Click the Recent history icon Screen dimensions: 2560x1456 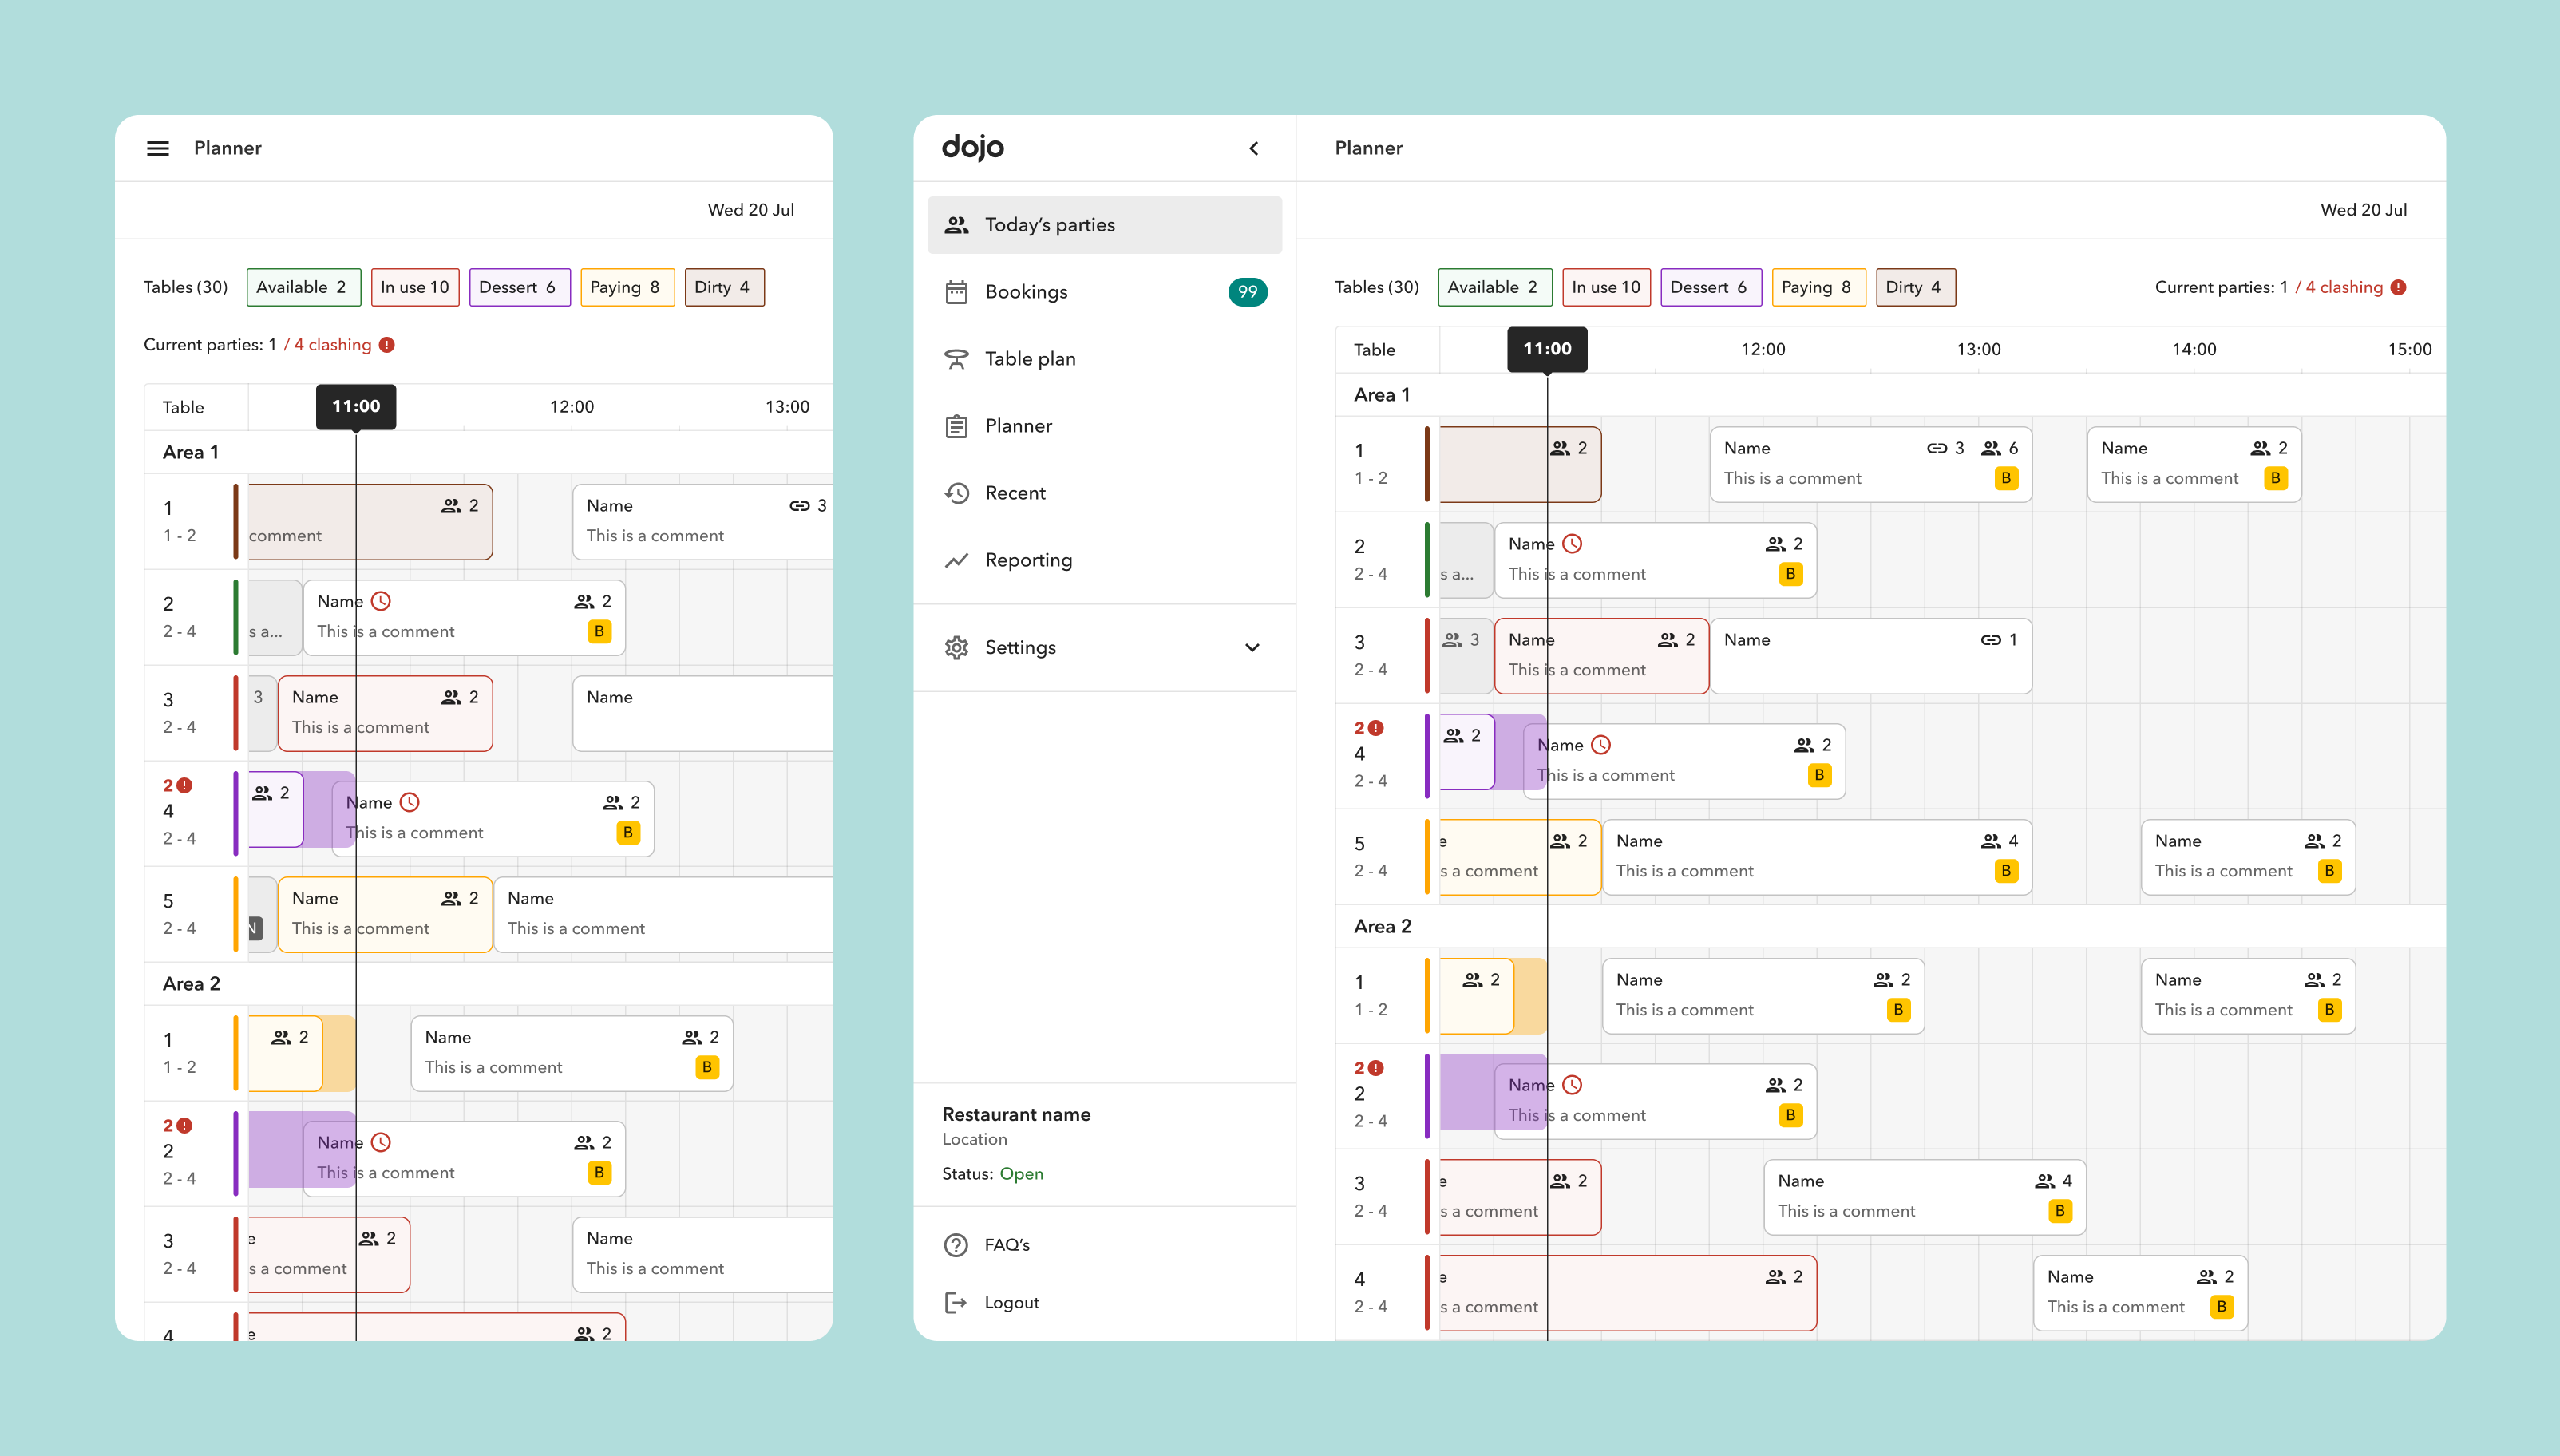point(956,493)
